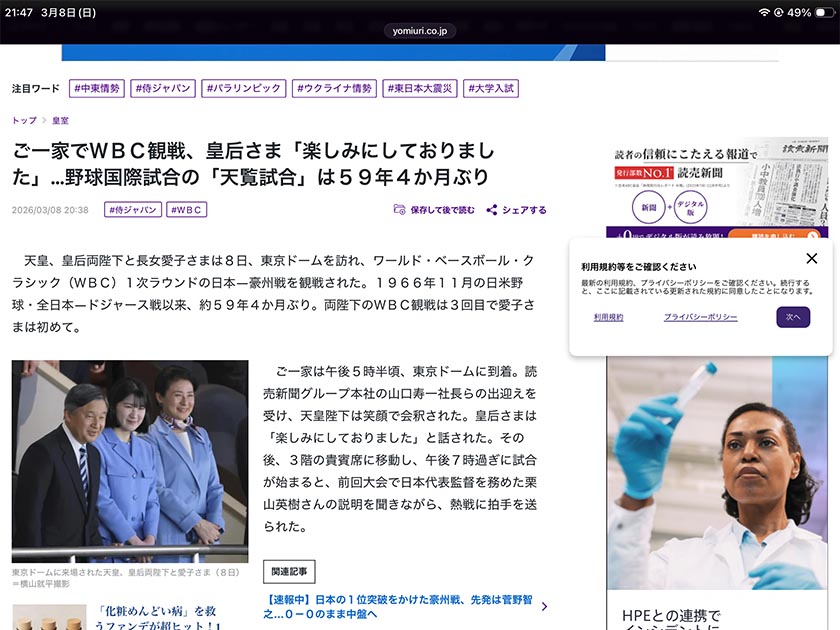The image size is (840, 630).
Task: Open the related article chevron arrow
Action: pyautogui.click(x=544, y=606)
